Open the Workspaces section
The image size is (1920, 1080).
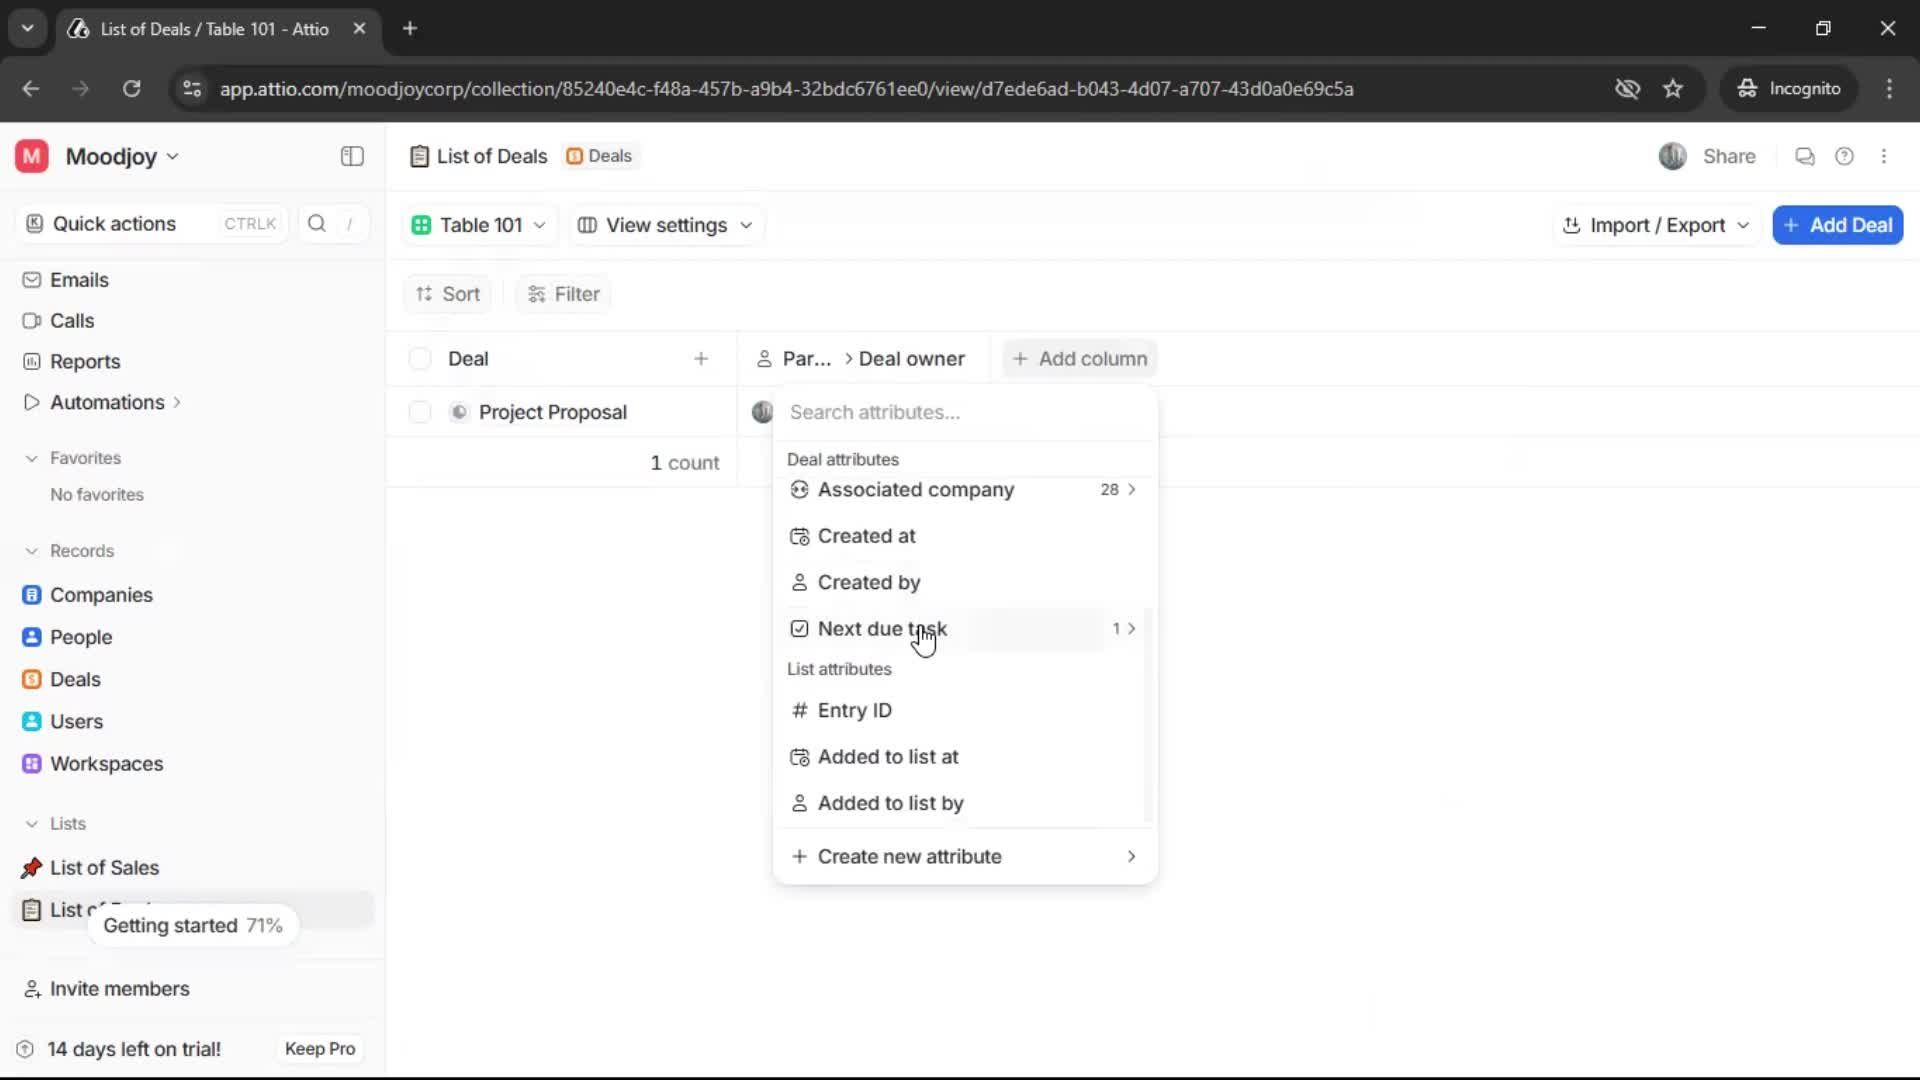(107, 763)
